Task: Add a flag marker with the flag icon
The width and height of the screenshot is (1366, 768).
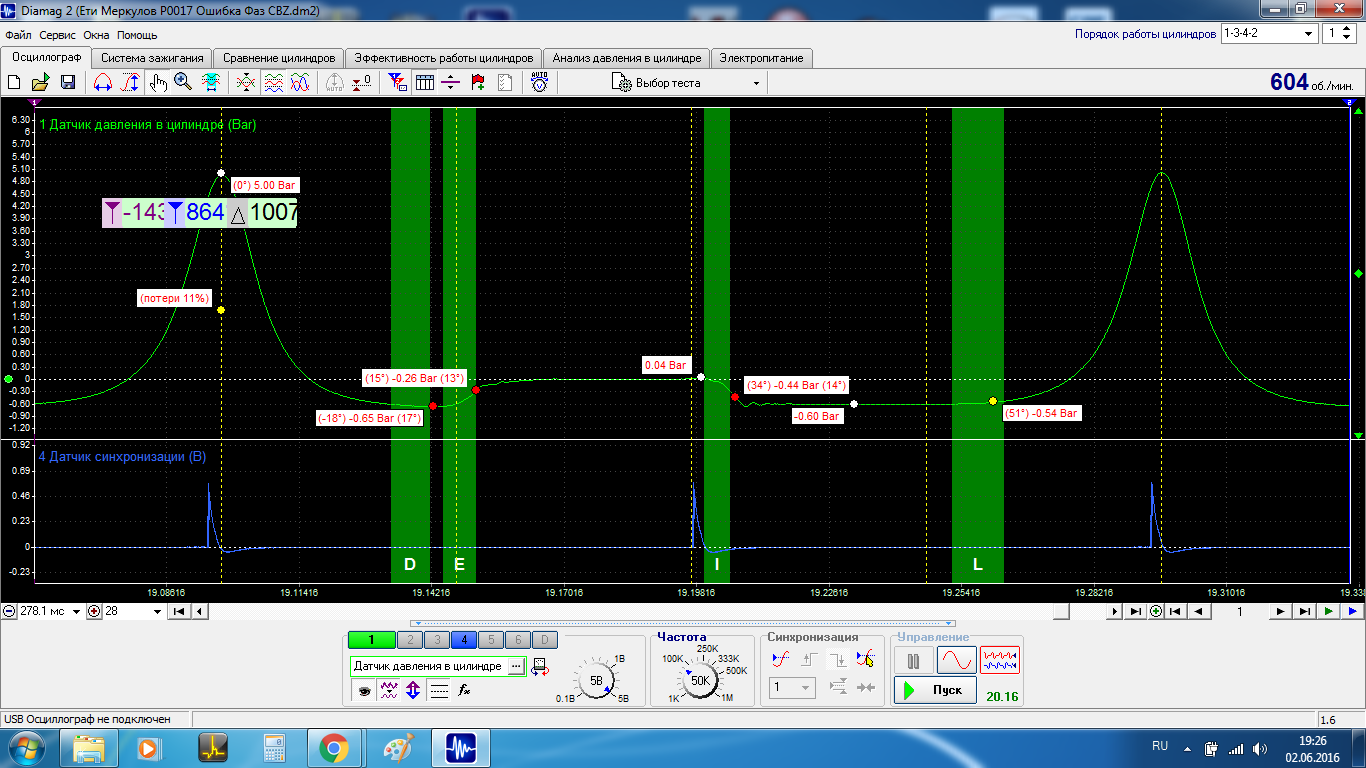Action: click(478, 83)
